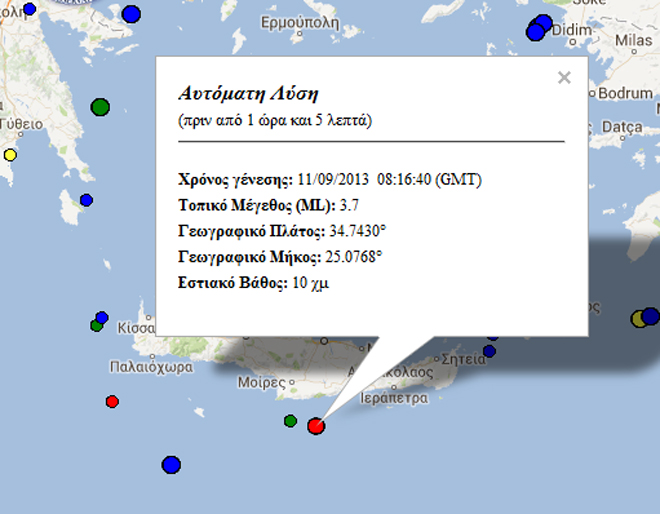Click the large blue marker in the sea southwest of Crete
660x514 pixels.
point(171,465)
